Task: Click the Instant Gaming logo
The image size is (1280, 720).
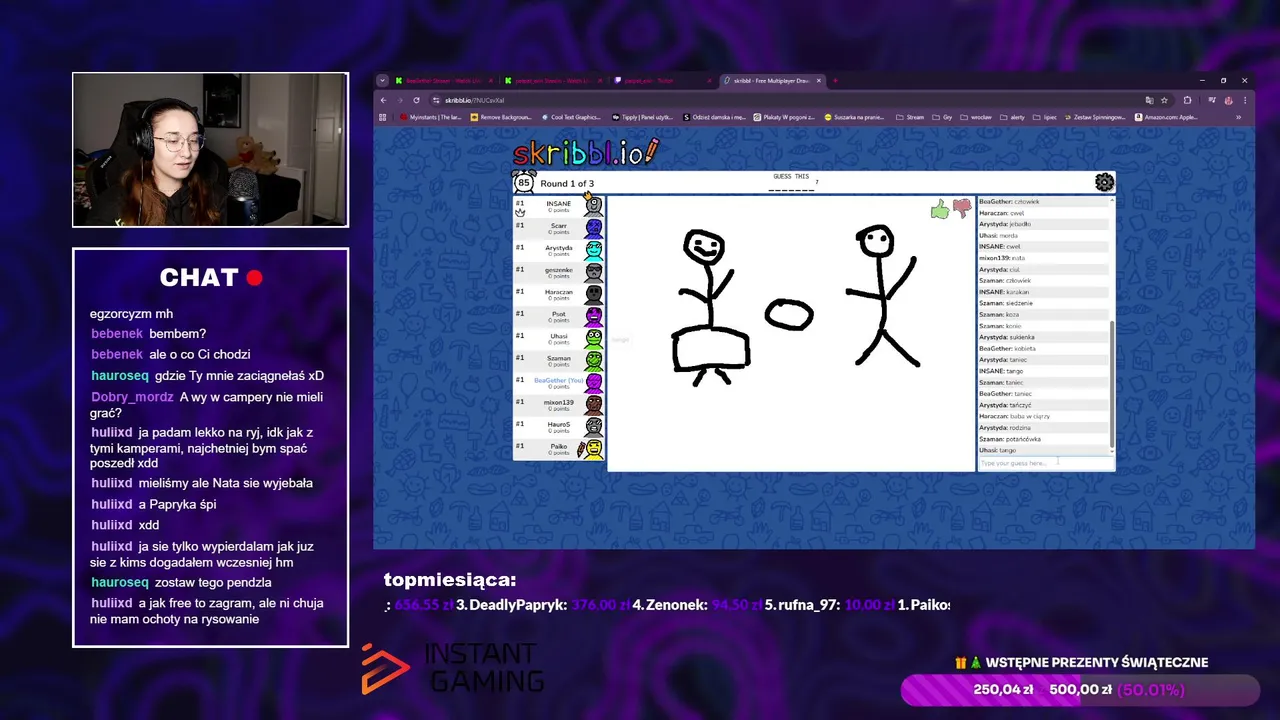Action: (x=452, y=668)
